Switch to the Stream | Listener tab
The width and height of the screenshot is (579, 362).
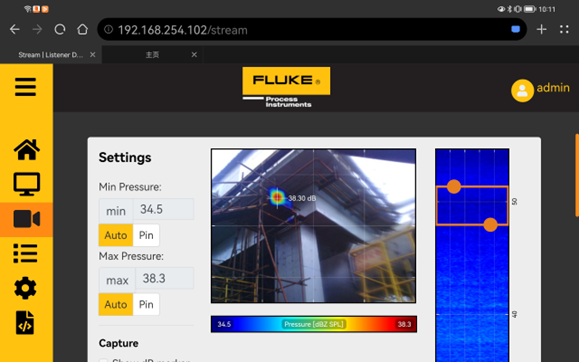click(x=51, y=55)
